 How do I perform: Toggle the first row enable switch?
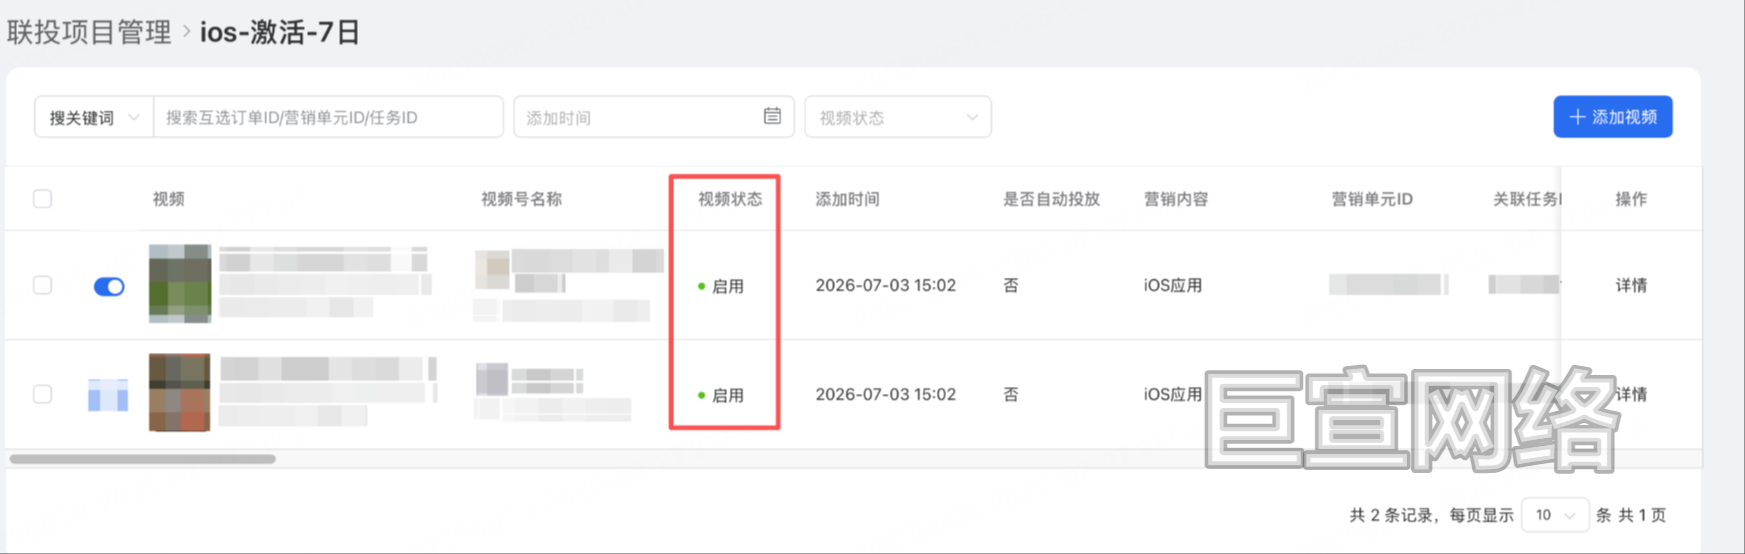(109, 287)
